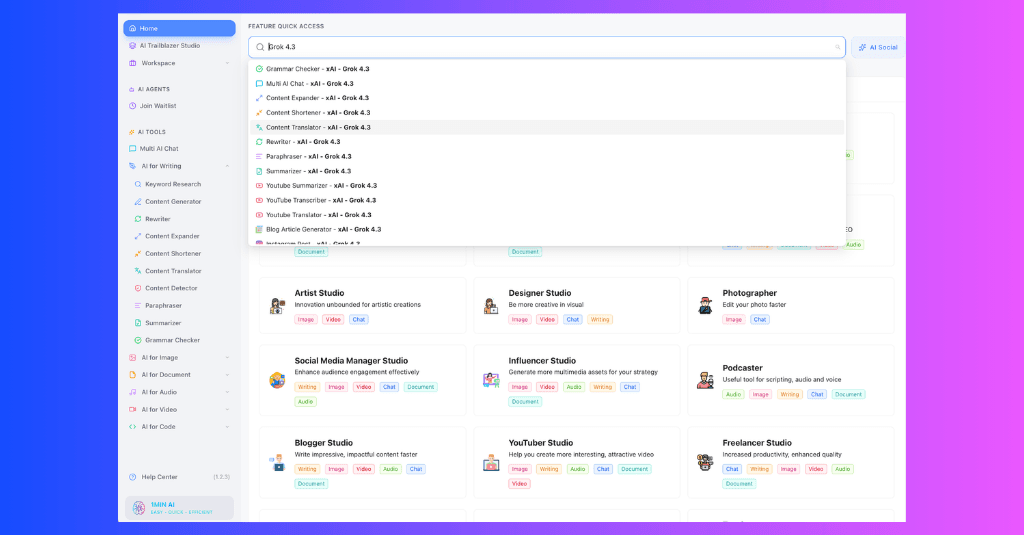Click the Chat tag on Photographer card
Viewport: 1024px width, 535px height.
[x=760, y=319]
